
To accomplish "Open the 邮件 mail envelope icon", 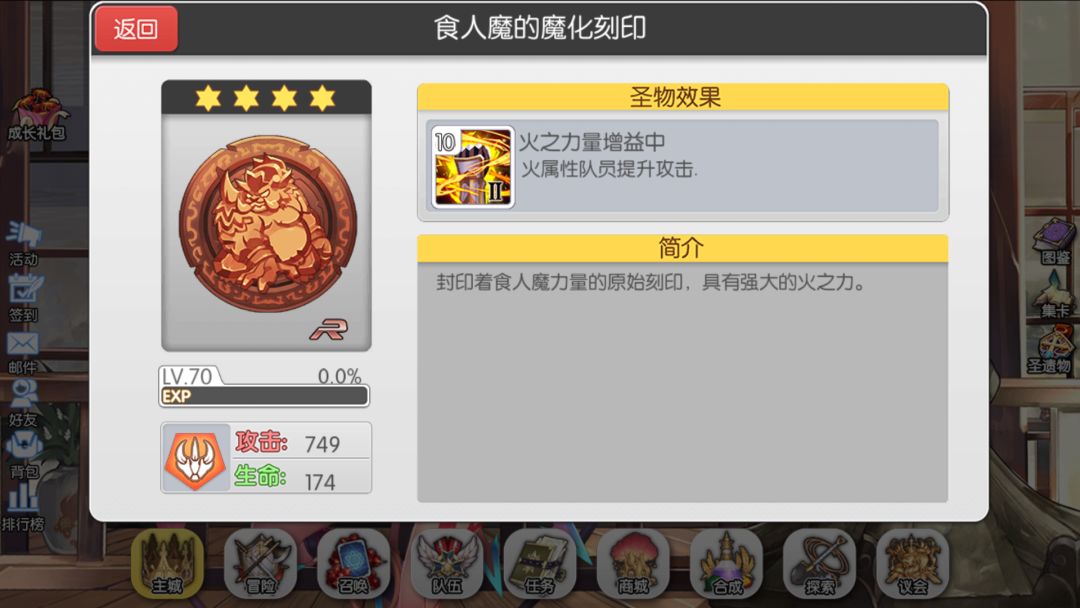I will (23, 353).
